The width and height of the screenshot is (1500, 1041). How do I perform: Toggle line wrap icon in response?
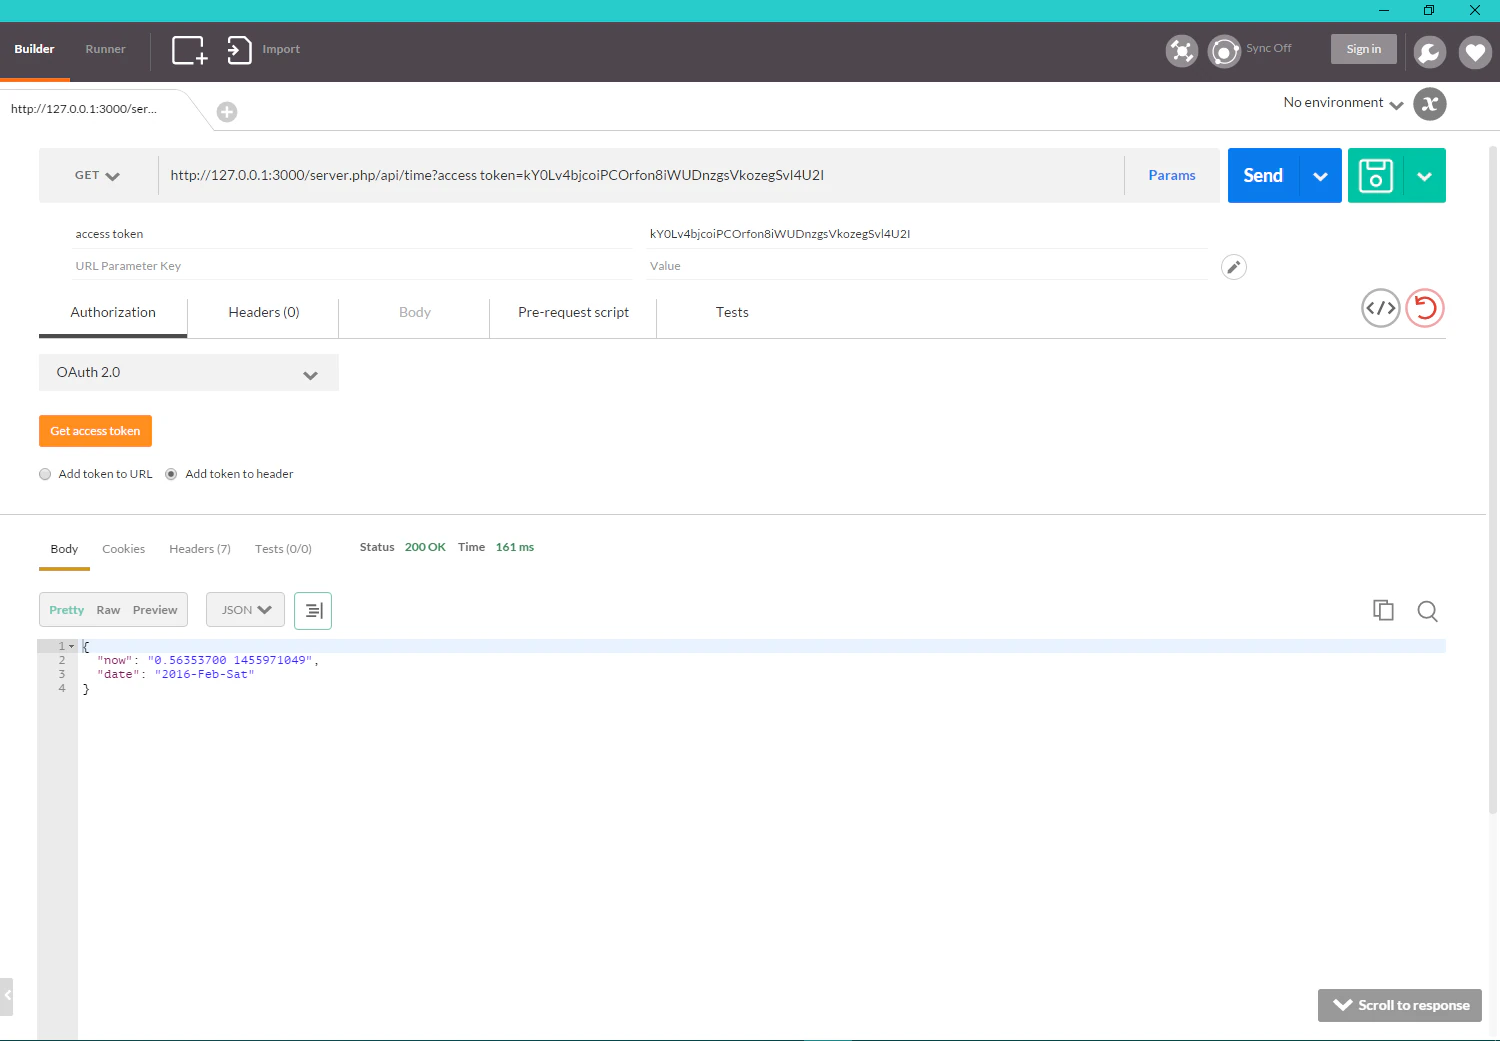(313, 610)
